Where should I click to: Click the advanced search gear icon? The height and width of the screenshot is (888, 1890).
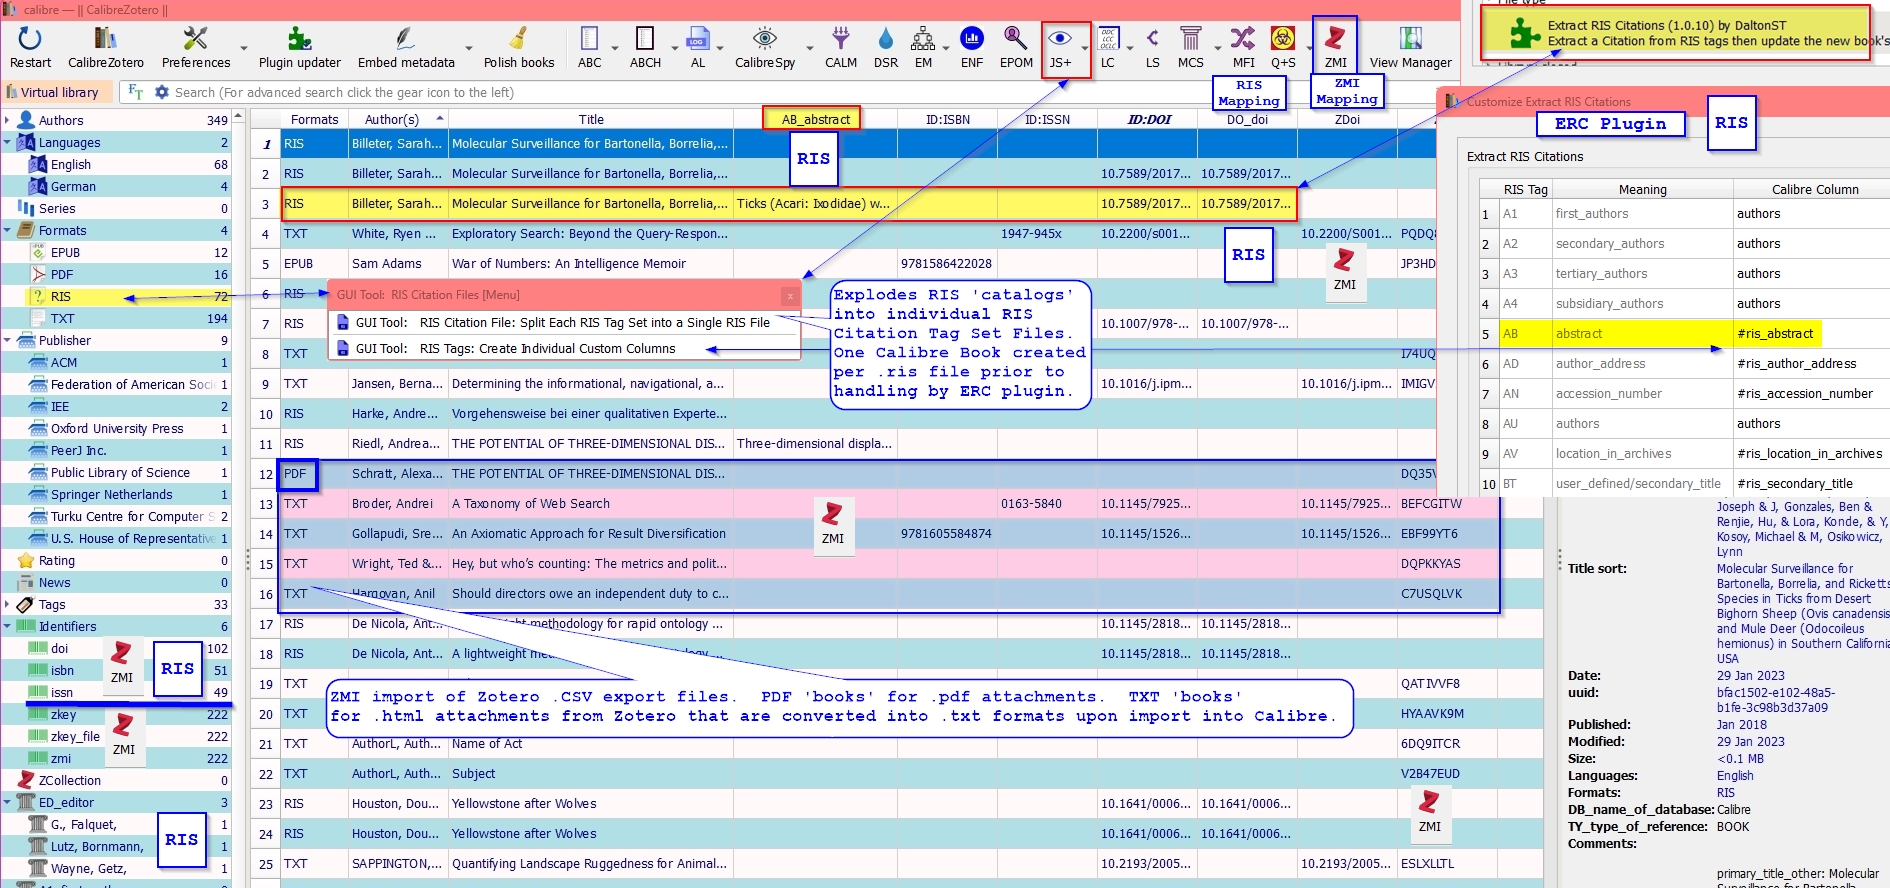(x=162, y=92)
